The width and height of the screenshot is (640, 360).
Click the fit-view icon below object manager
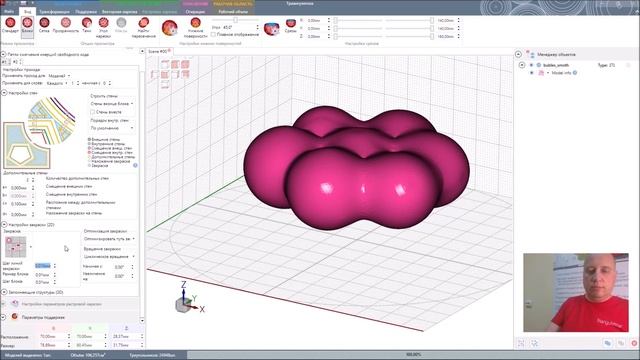[521, 343]
